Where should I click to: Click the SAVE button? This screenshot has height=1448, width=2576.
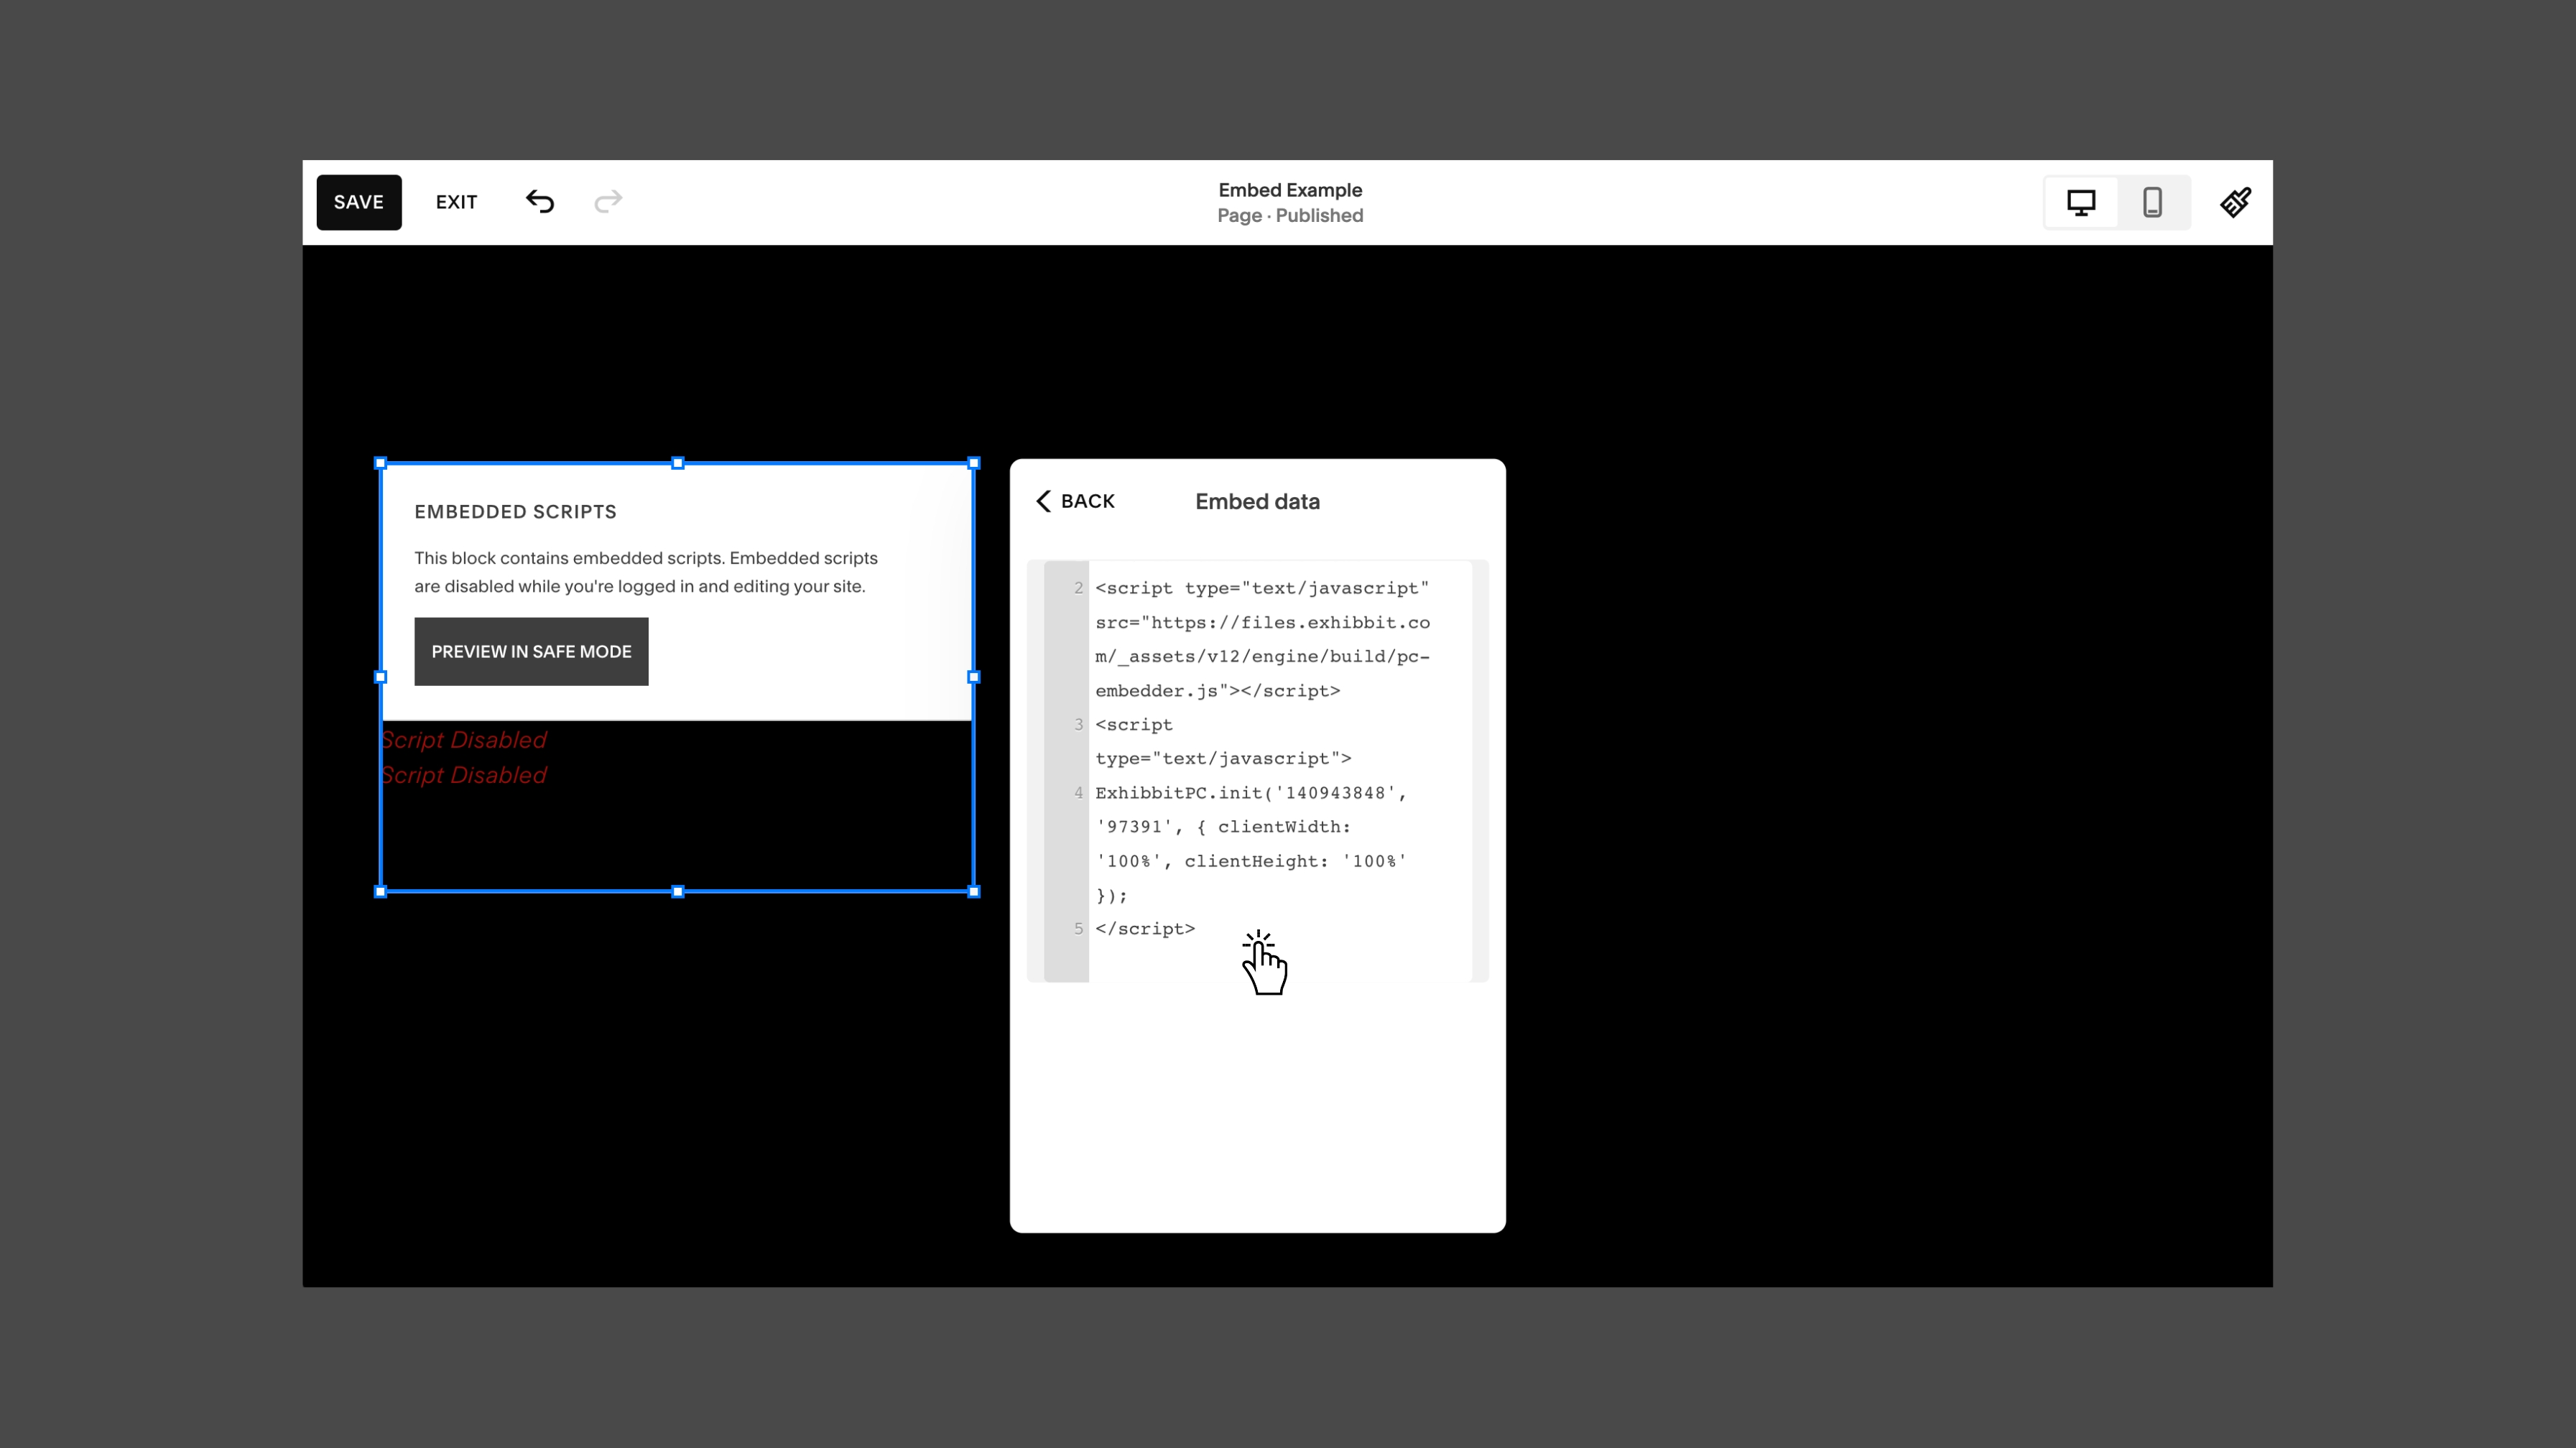coord(359,202)
